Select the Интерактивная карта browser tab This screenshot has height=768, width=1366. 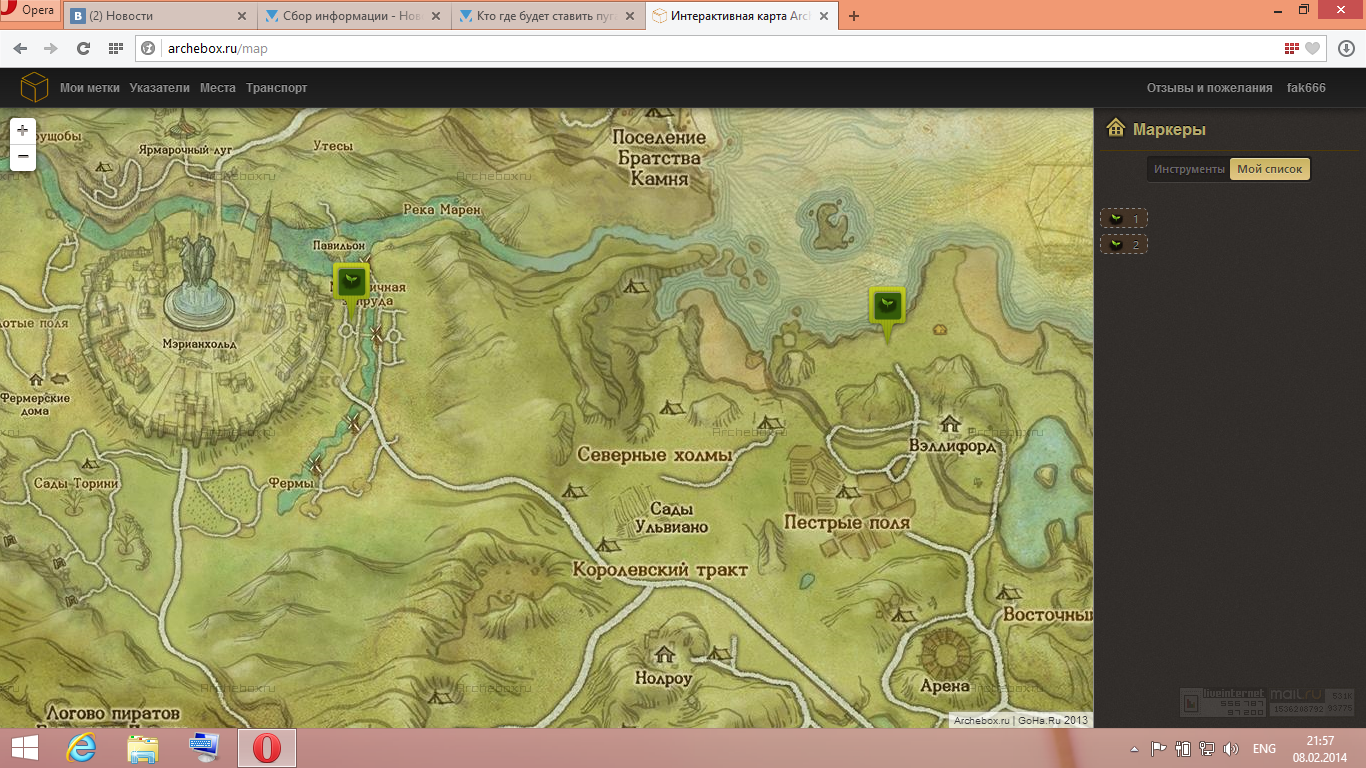tap(741, 16)
